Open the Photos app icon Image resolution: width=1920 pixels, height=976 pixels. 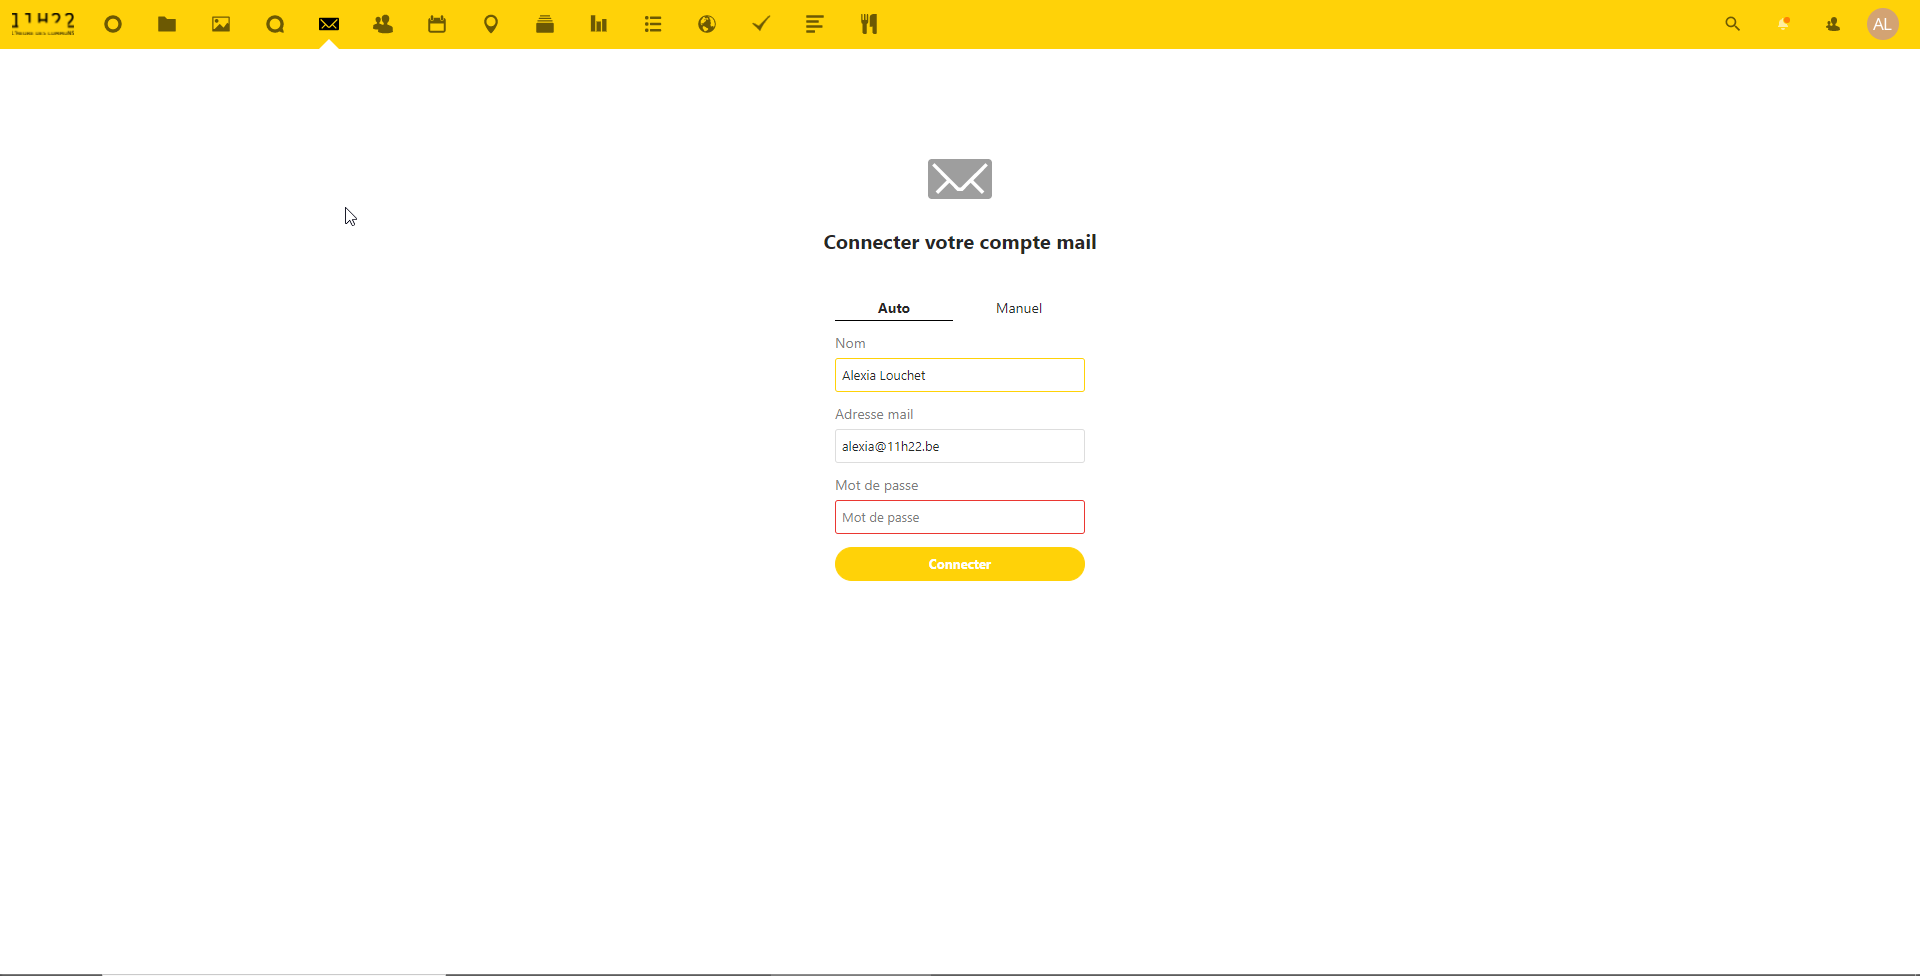[221, 25]
